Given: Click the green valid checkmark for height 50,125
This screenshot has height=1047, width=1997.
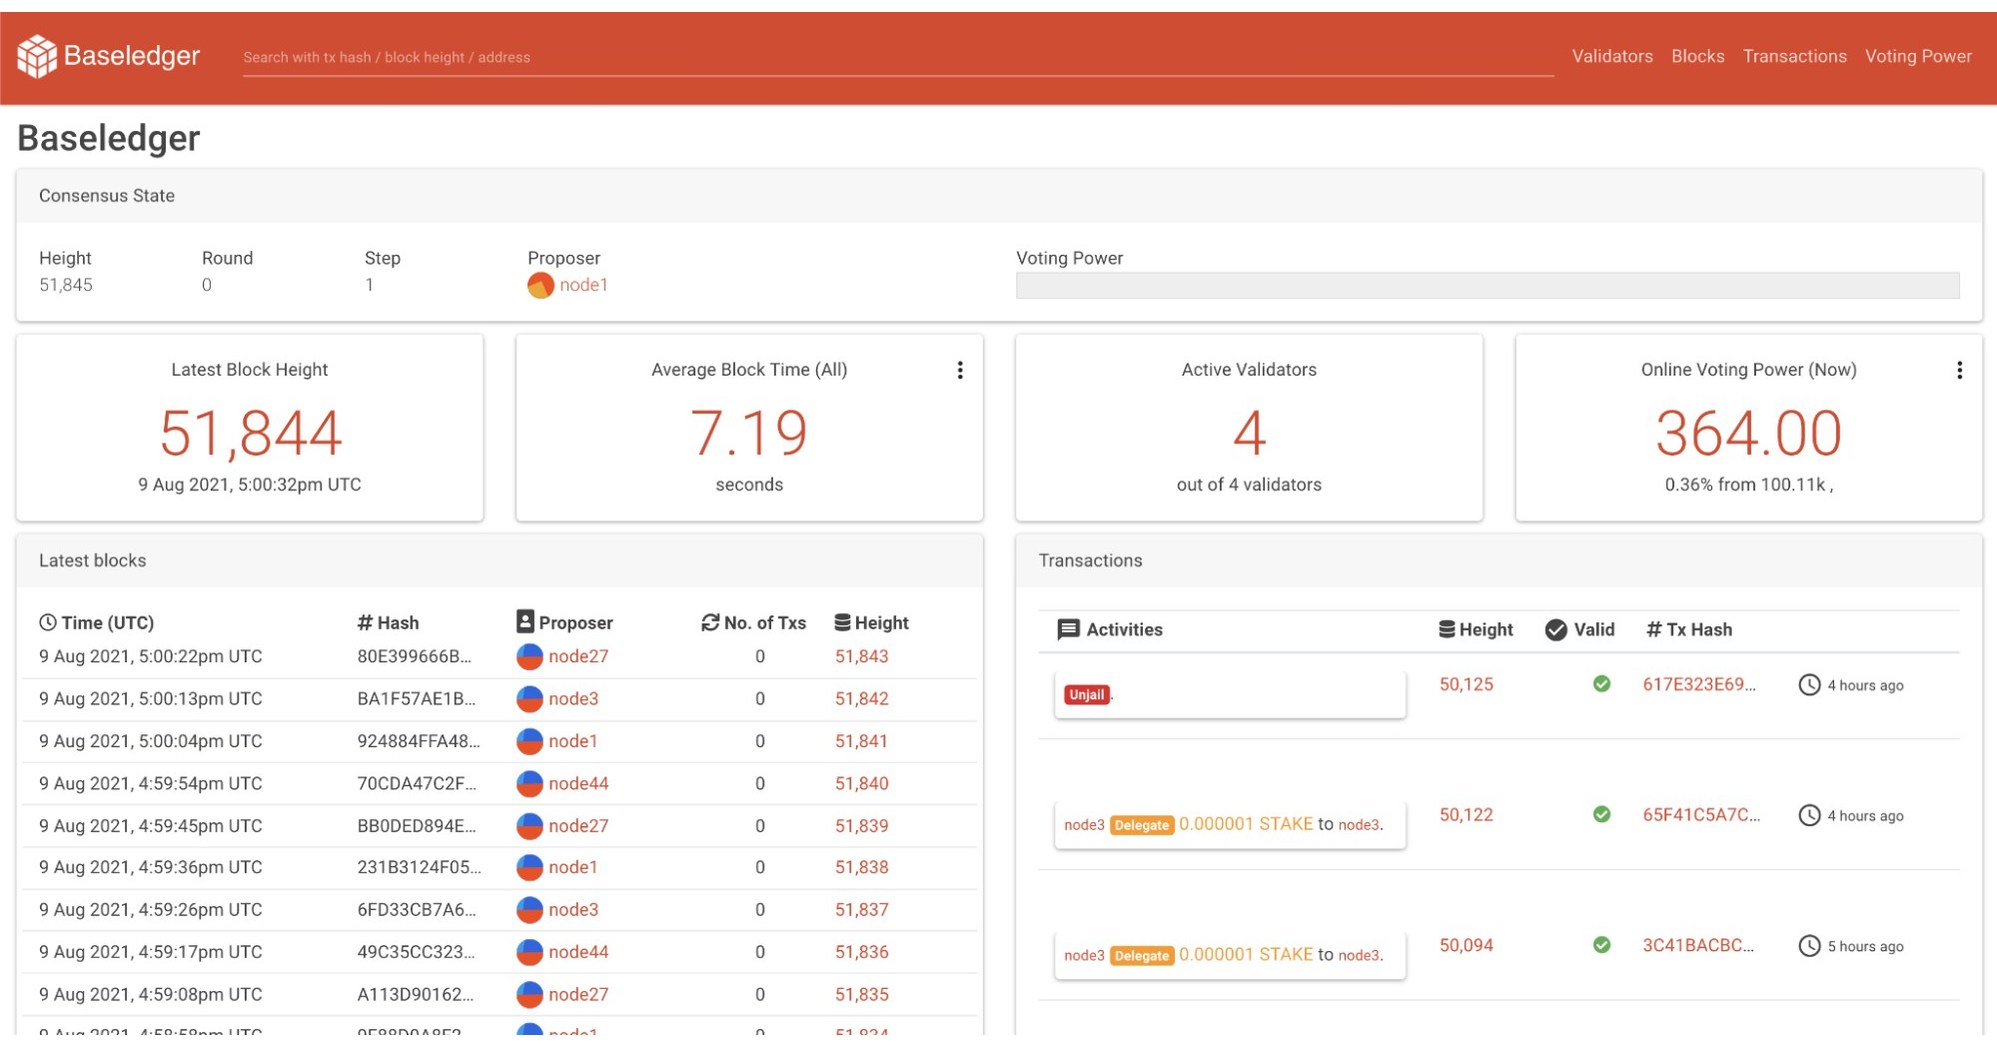Looking at the screenshot, I should point(1601,684).
